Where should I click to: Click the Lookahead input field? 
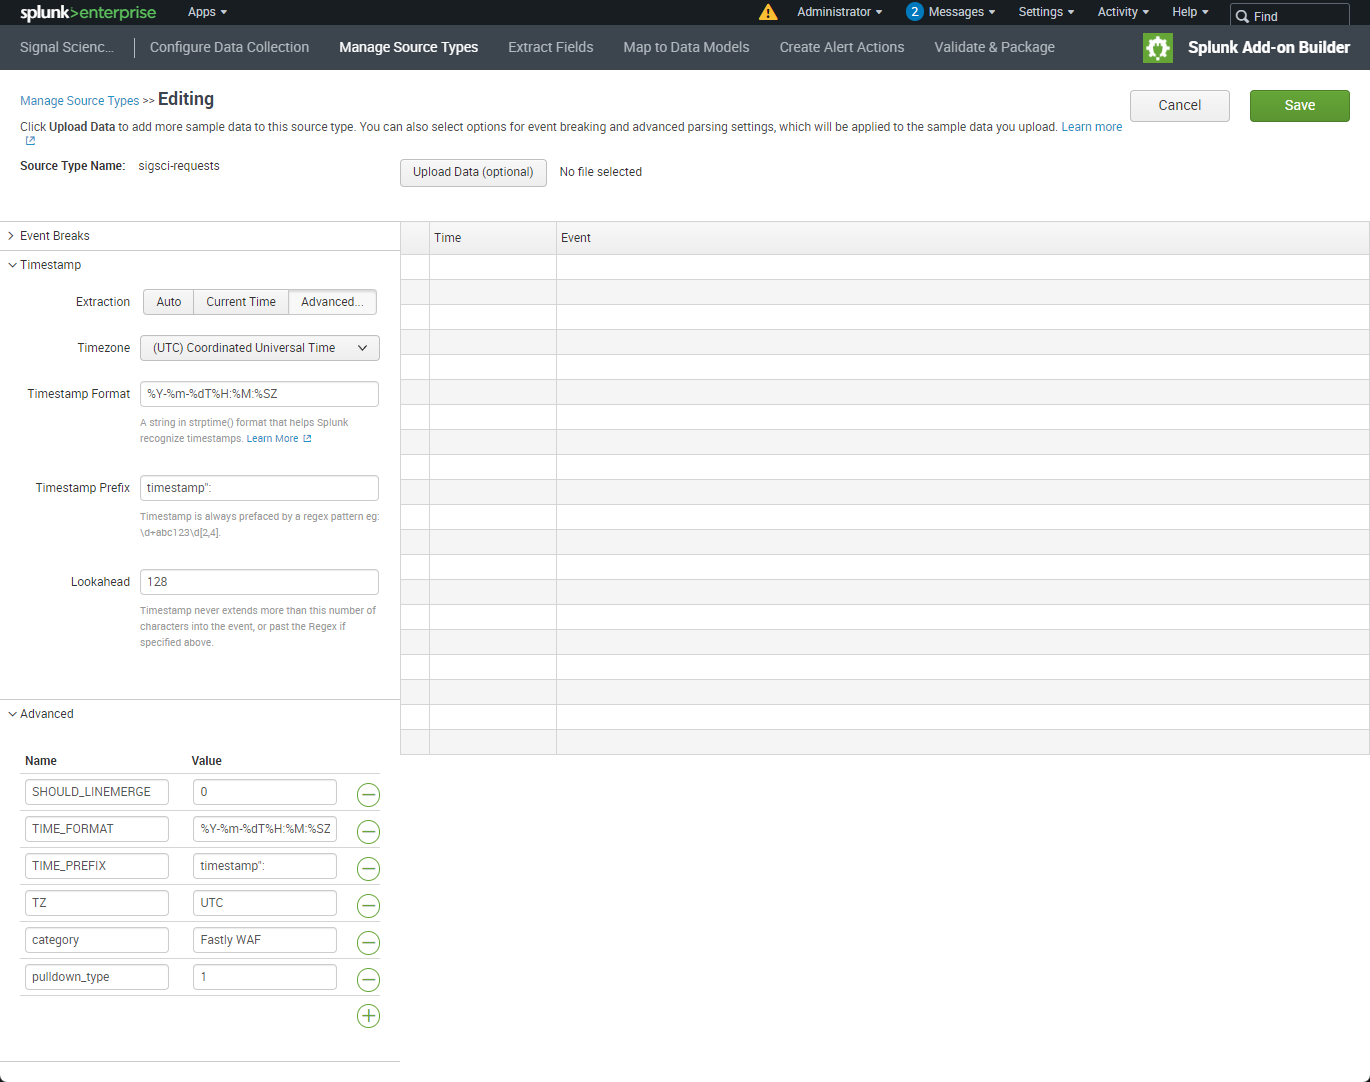259,582
